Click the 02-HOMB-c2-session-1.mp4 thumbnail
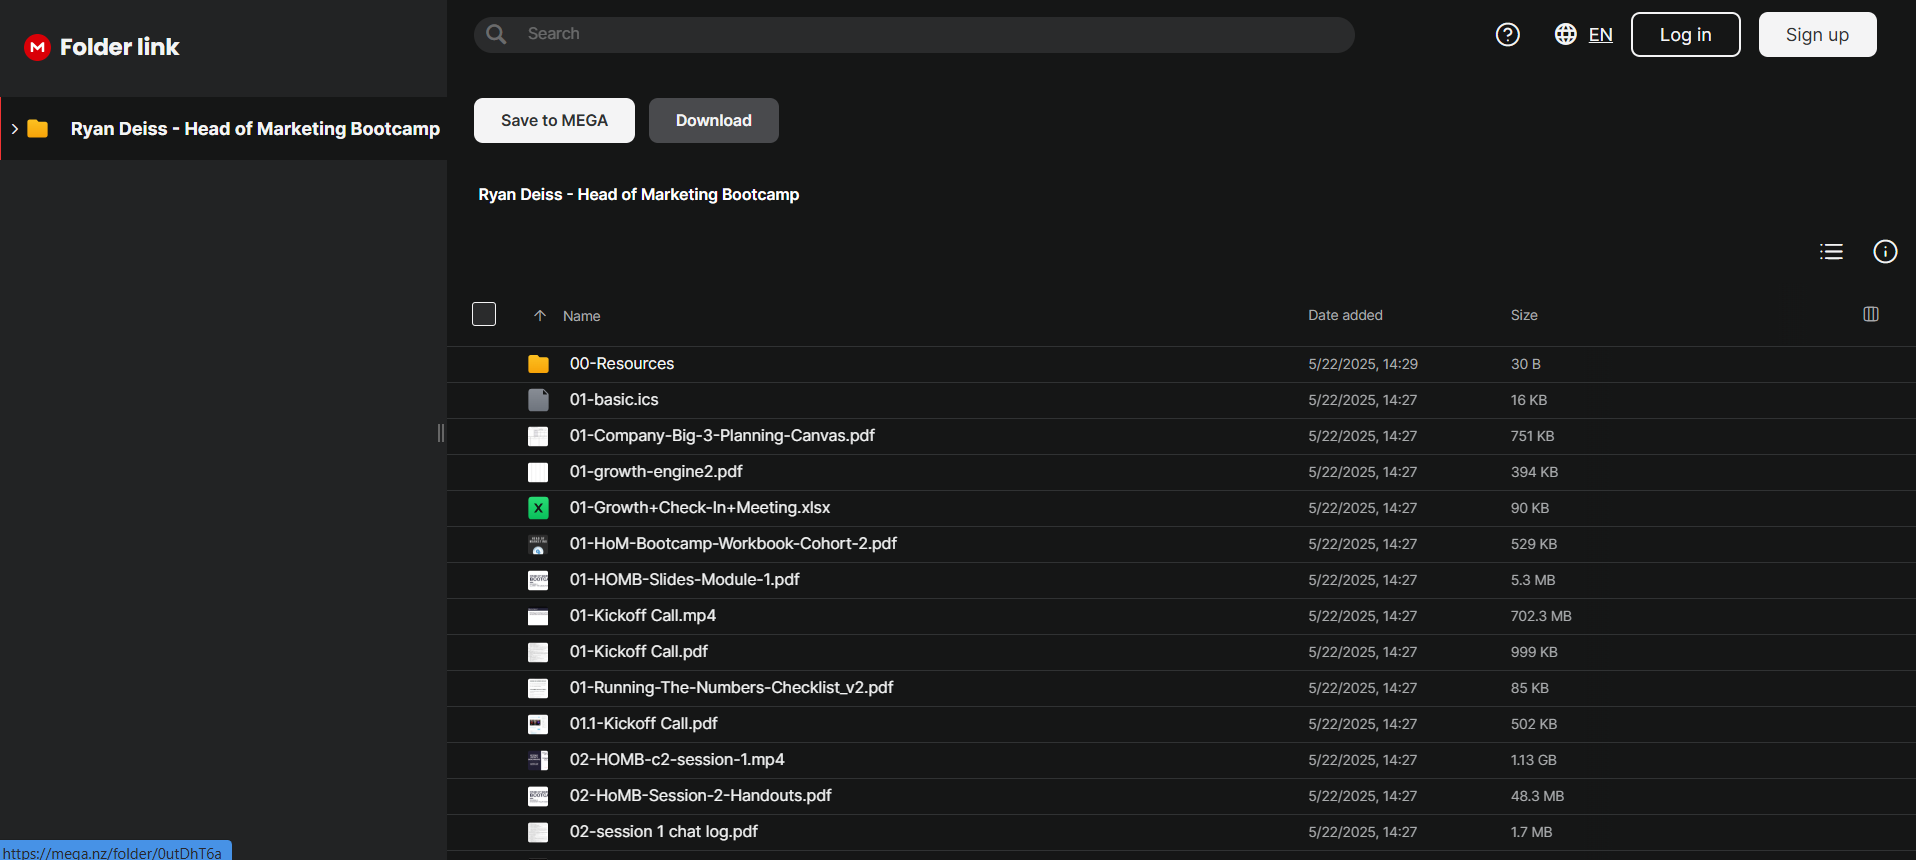This screenshot has height=860, width=1916. [538, 760]
